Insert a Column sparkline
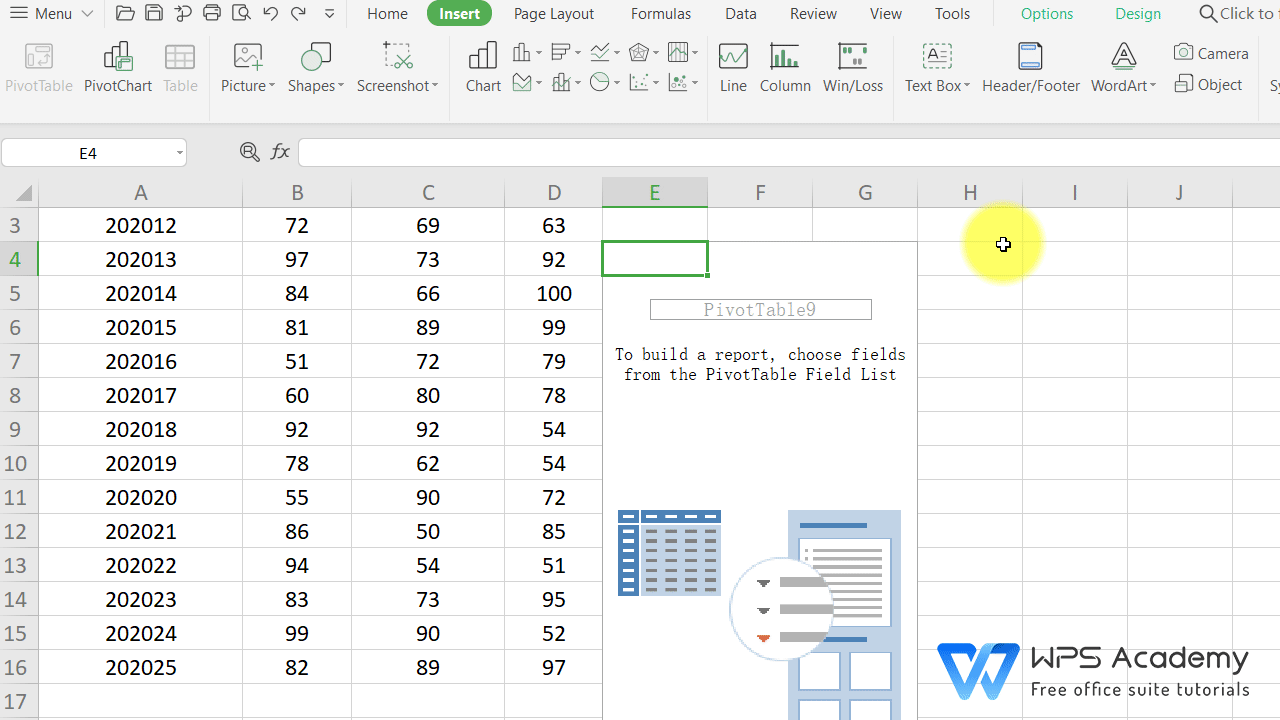 pos(784,65)
